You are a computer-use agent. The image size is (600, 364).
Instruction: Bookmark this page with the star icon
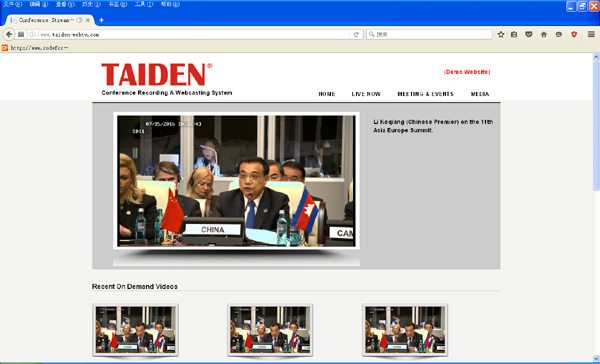click(x=501, y=34)
